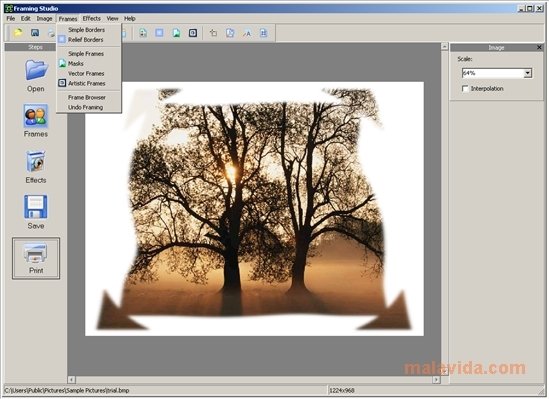Close the Image panel

(539, 47)
